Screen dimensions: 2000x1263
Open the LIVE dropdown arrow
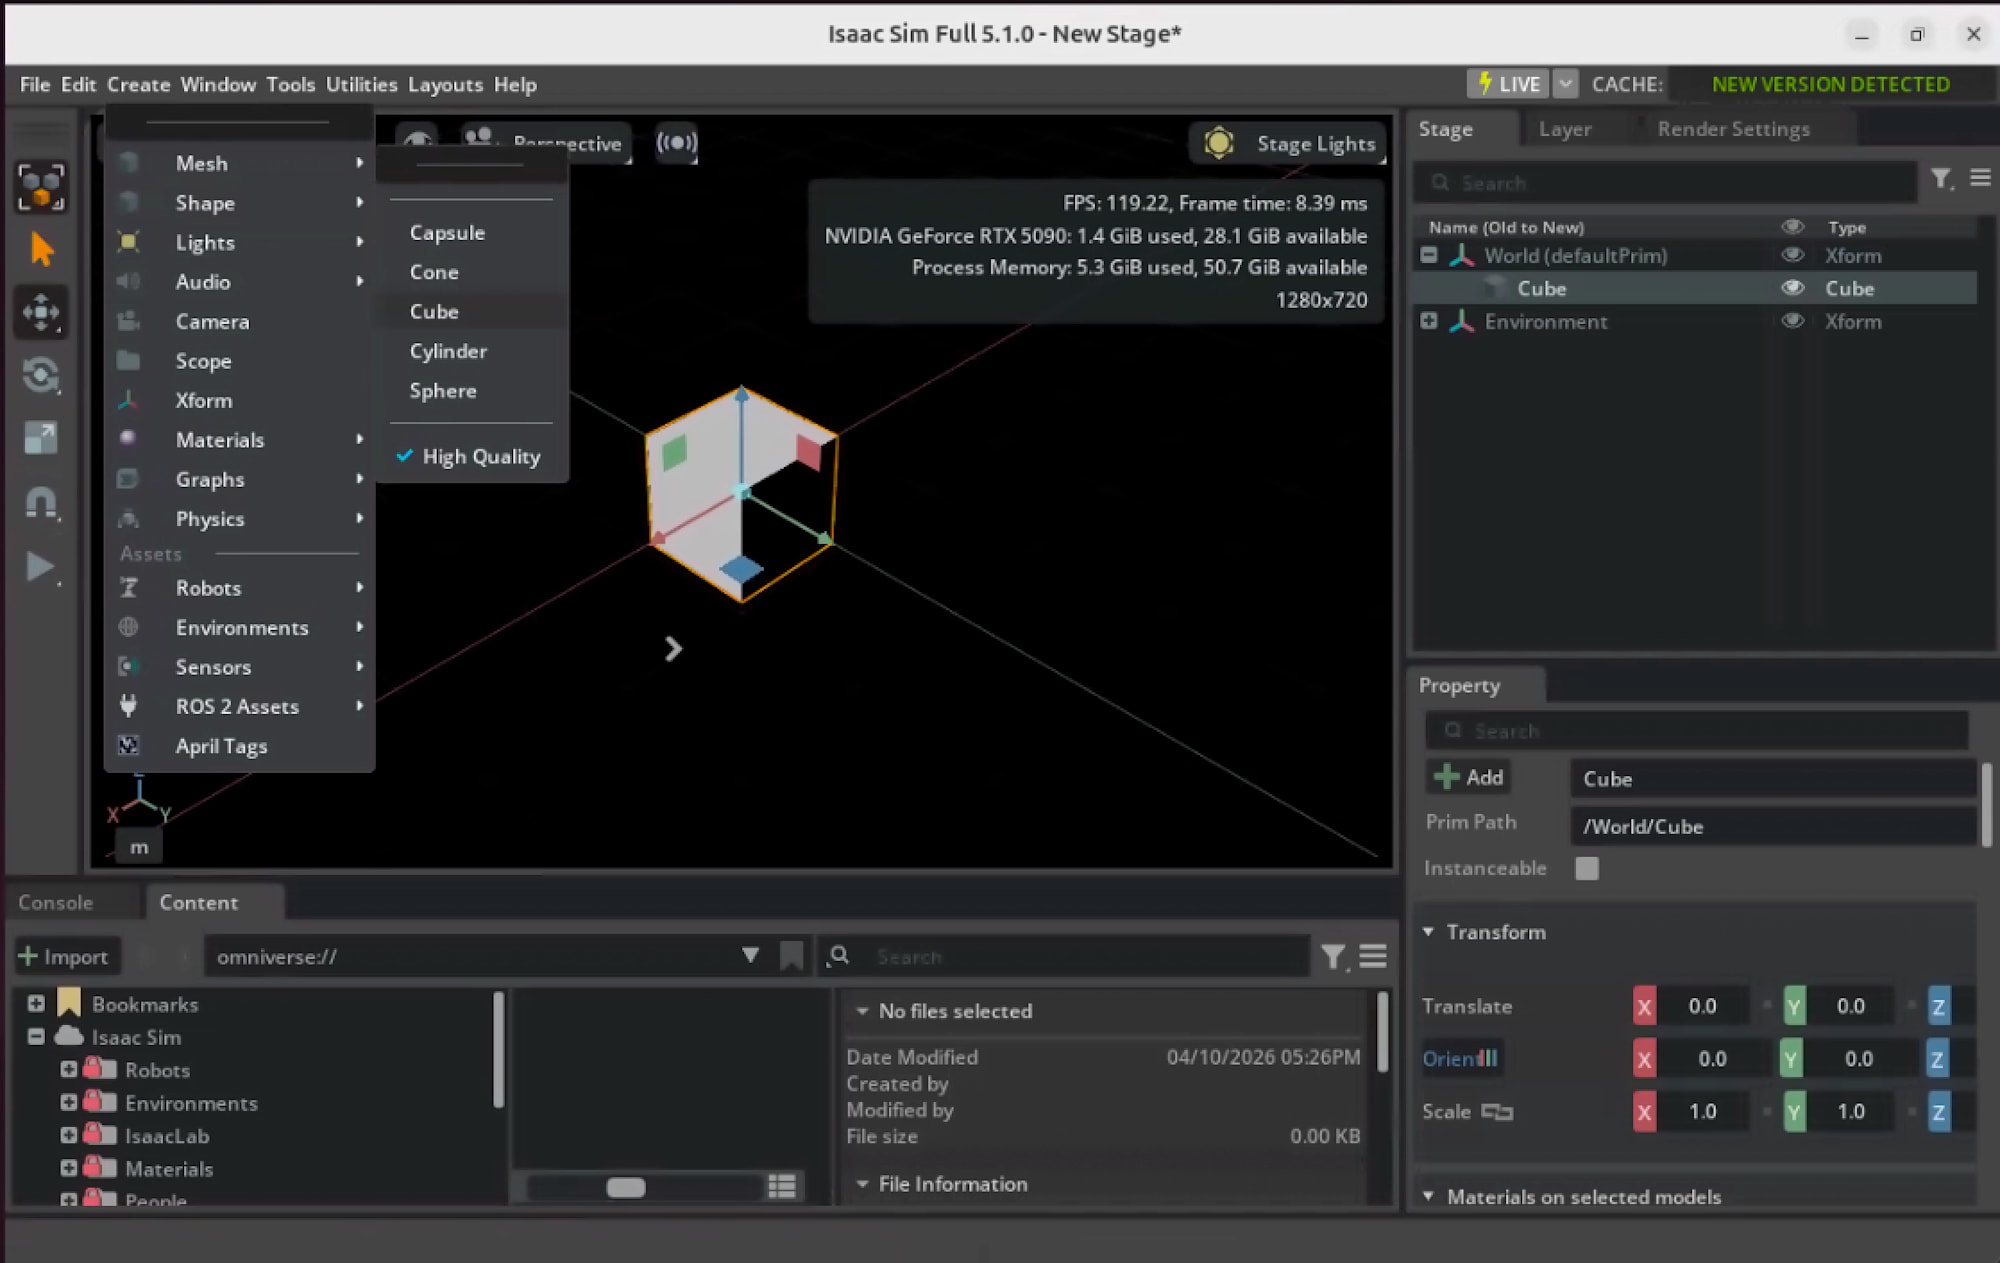coord(1566,84)
